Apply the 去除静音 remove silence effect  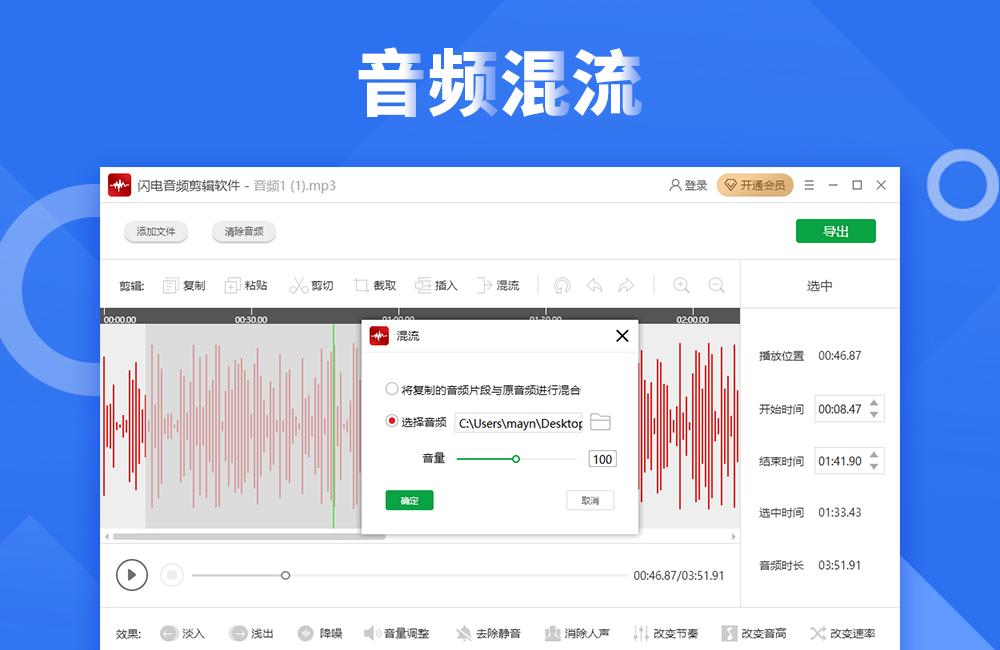(489, 633)
